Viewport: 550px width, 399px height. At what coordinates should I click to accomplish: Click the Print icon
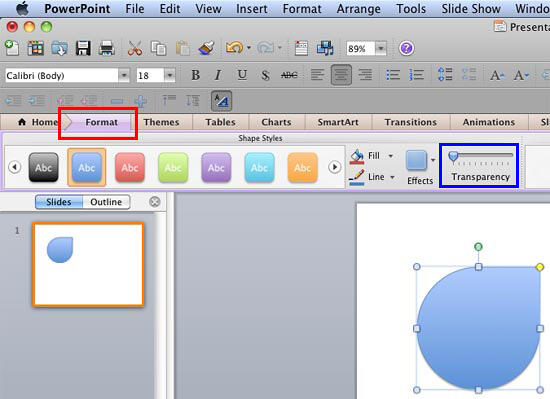[x=107, y=48]
